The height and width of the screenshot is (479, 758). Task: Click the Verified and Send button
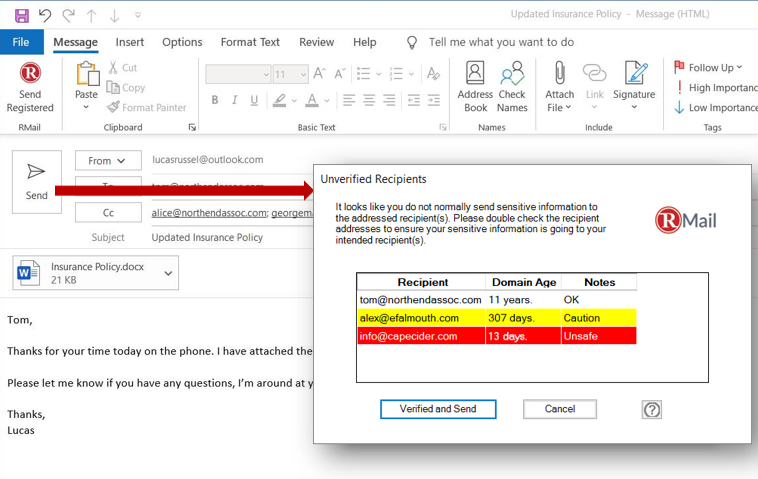tap(438, 409)
